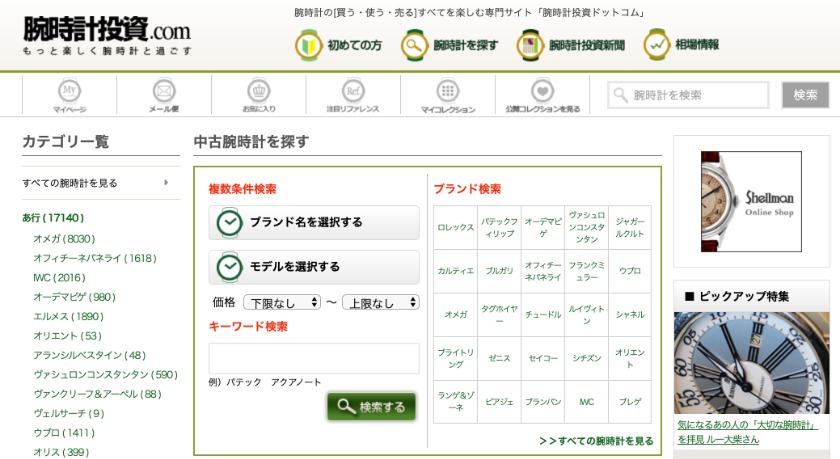The image size is (840, 459).
Task: Click the magnifier icon in the search box
Action: [x=620, y=95]
